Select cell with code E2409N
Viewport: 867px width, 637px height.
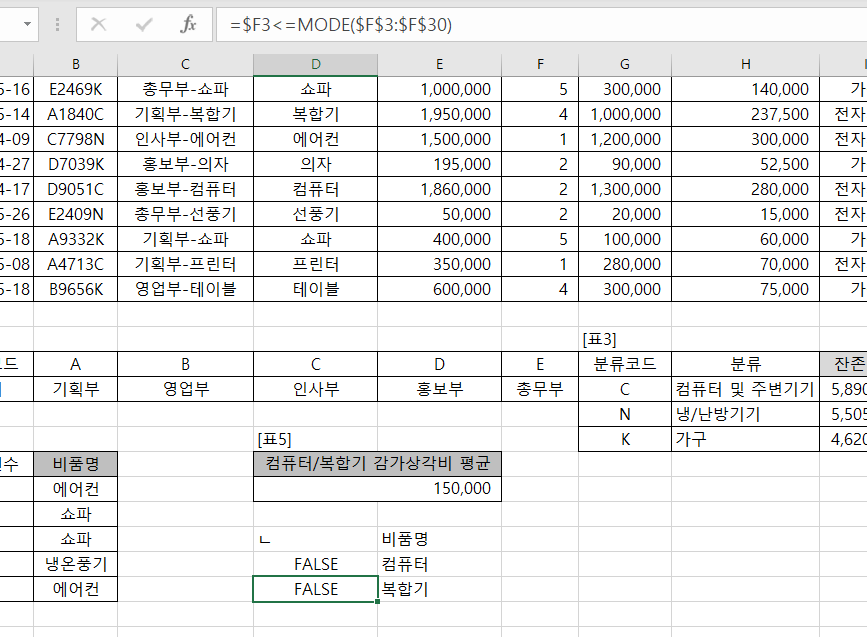tap(76, 214)
